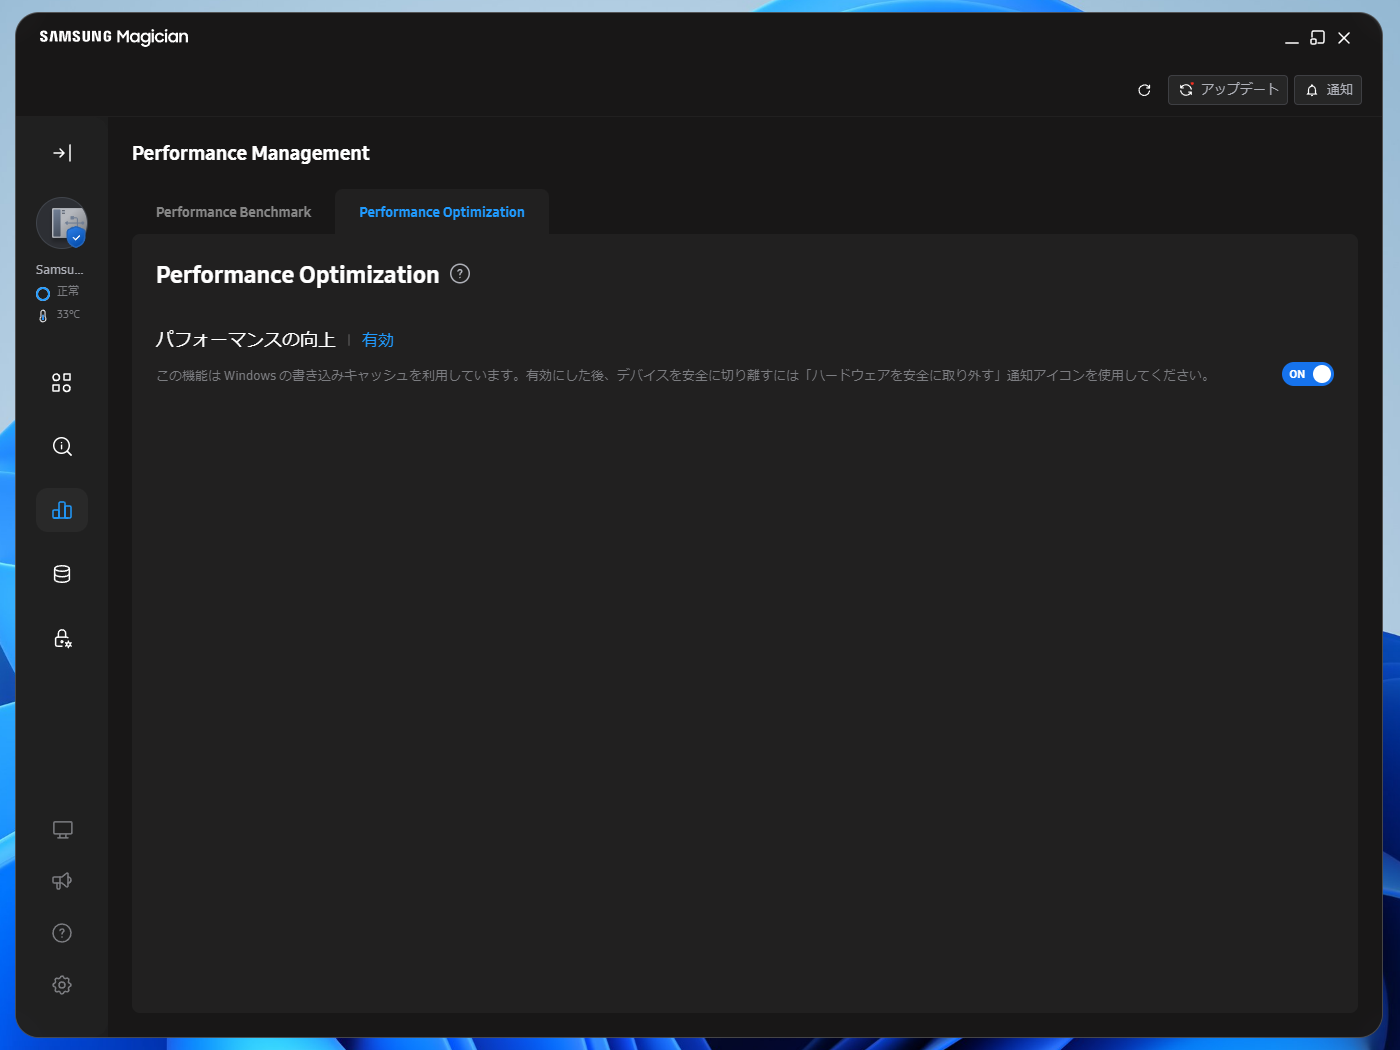Expand the sidebar with the arrow icon
The width and height of the screenshot is (1400, 1050).
pyautogui.click(x=62, y=153)
